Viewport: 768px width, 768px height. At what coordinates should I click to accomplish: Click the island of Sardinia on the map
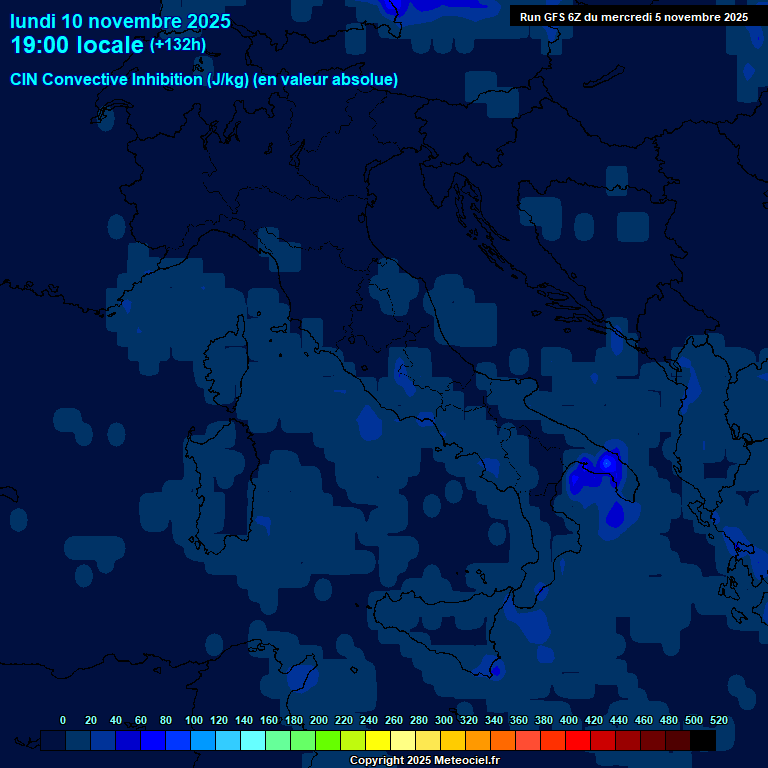(x=218, y=490)
